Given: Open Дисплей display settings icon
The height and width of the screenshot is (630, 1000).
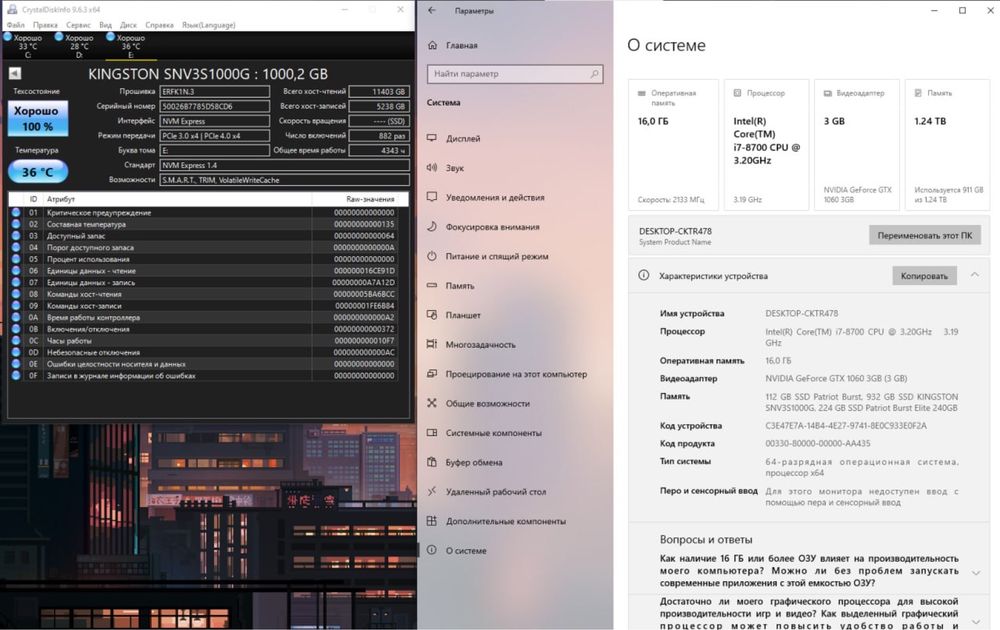Looking at the screenshot, I should pos(432,138).
